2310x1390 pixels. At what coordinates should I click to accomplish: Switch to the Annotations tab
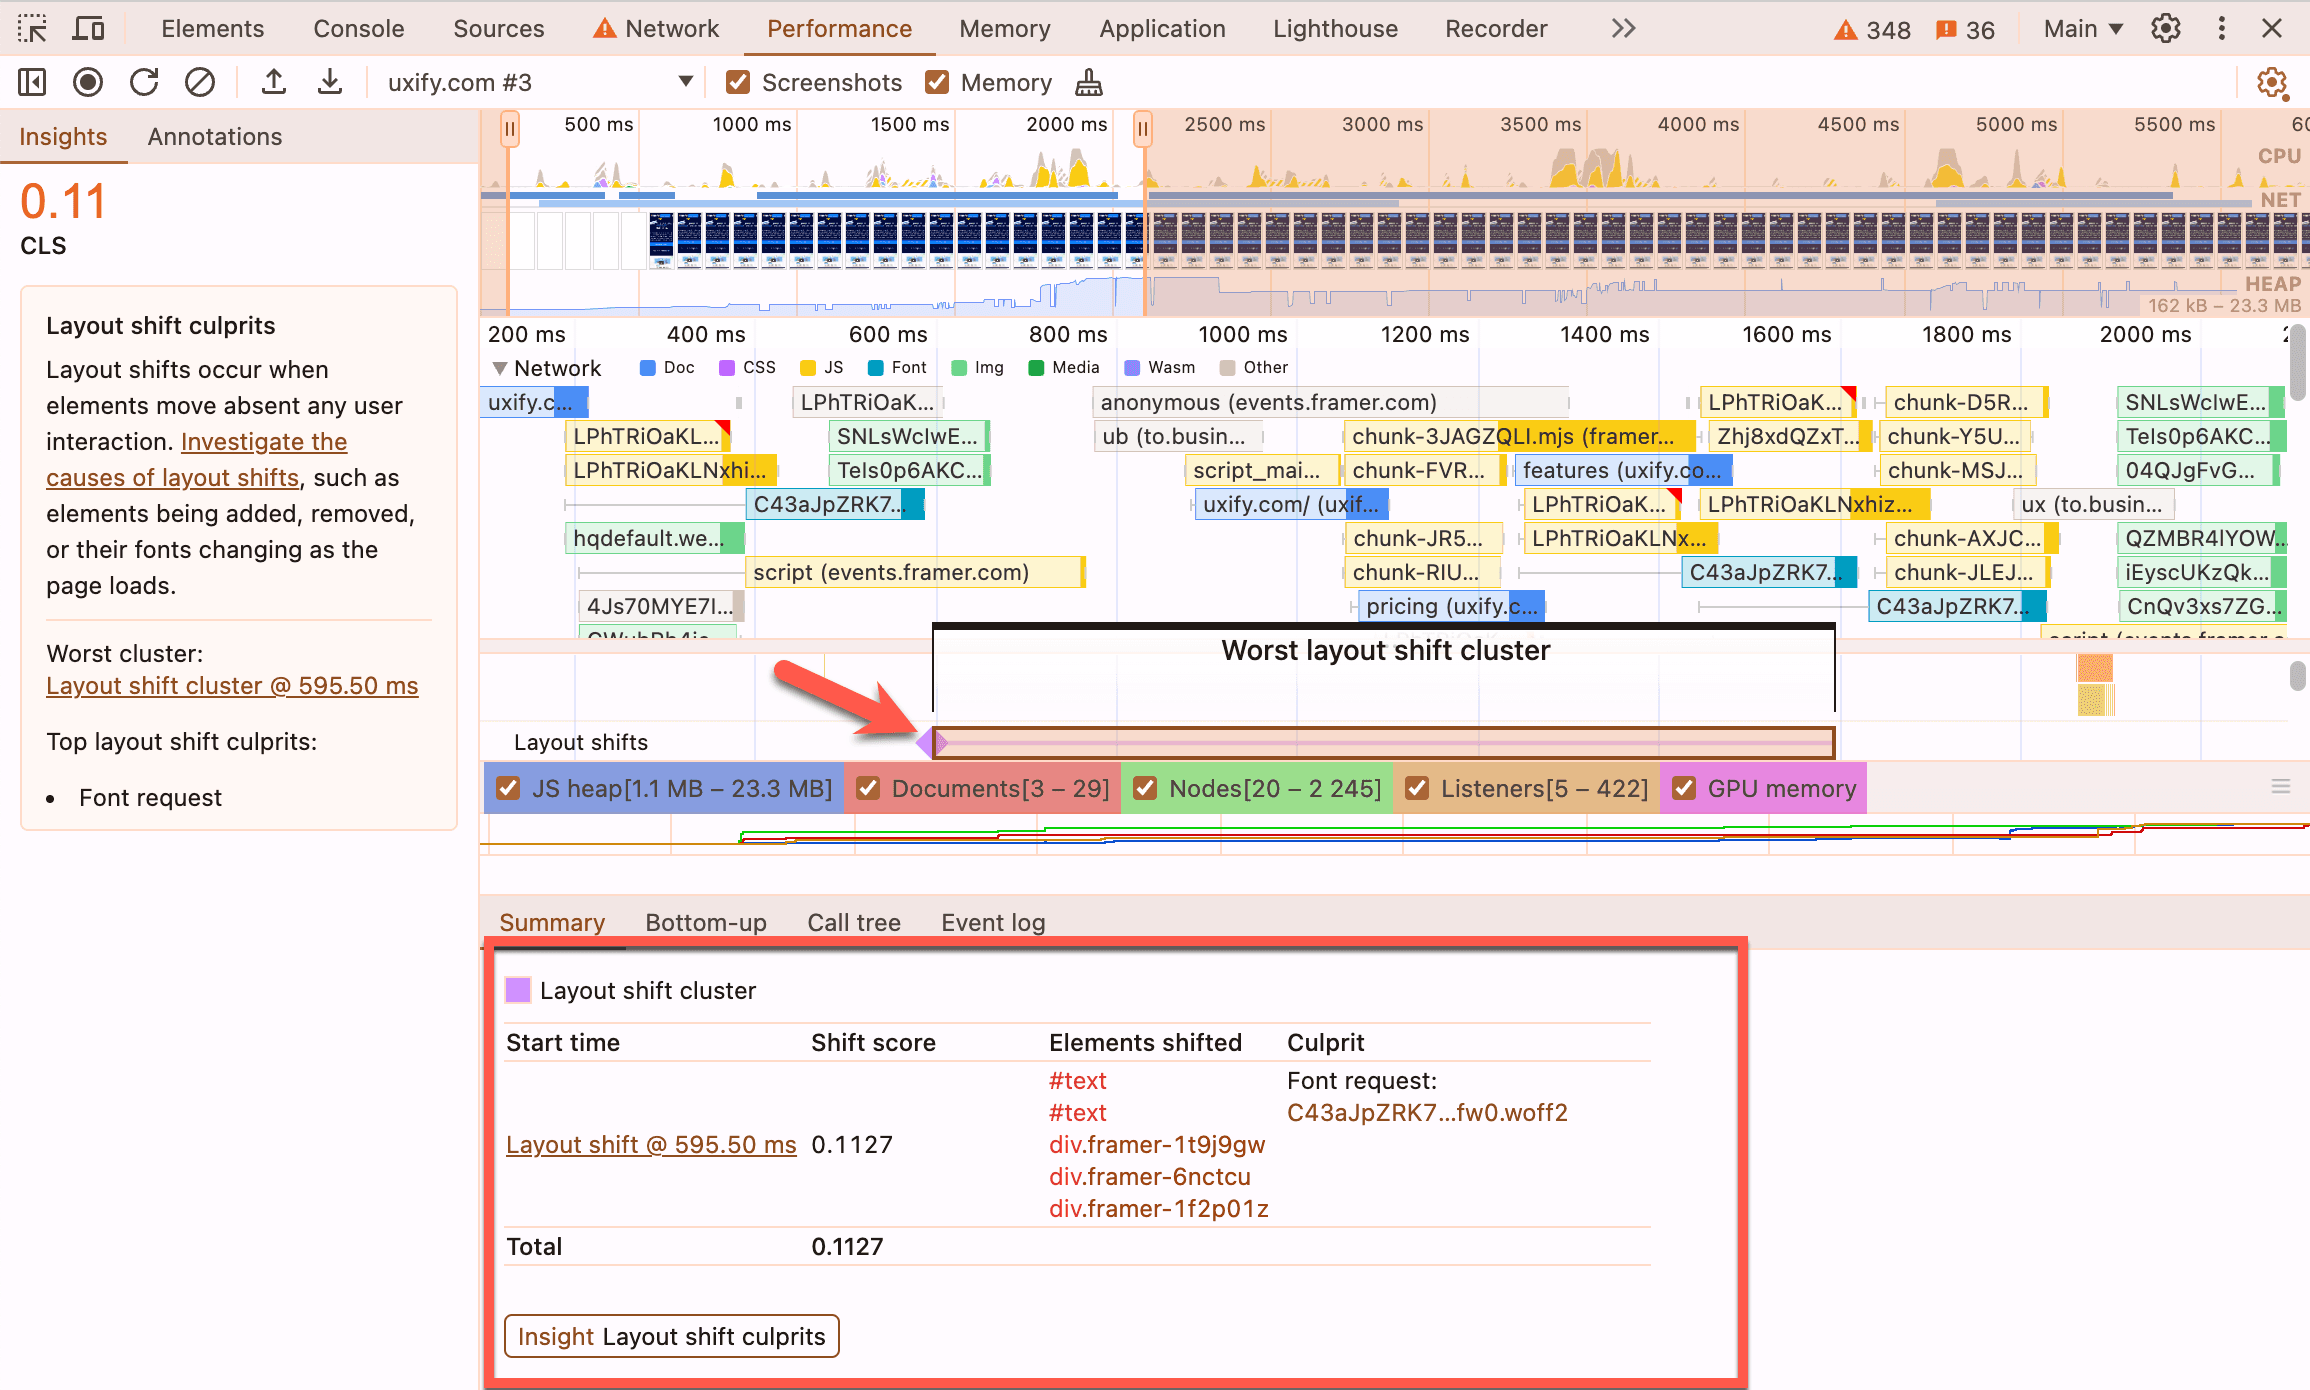pos(214,136)
